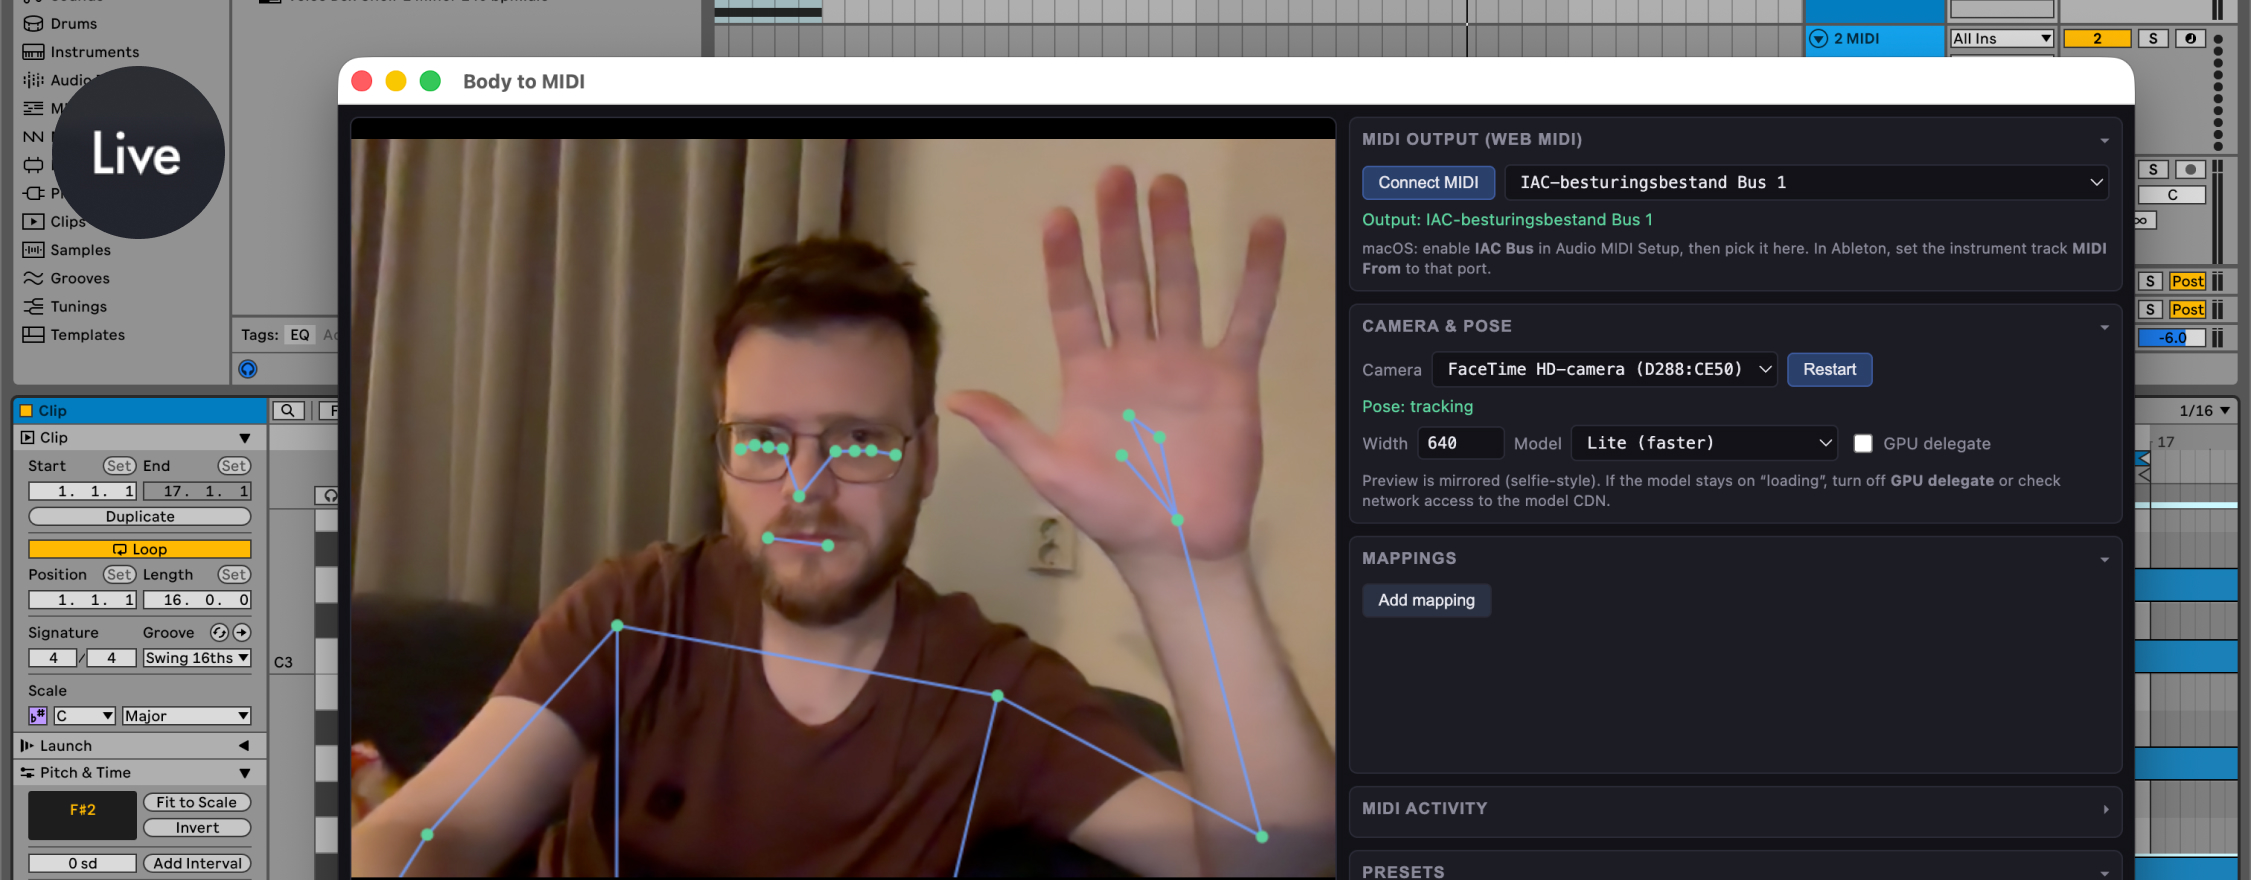Image resolution: width=2251 pixels, height=880 pixels.
Task: Click the blue headphone preview icon below Tags
Action: click(x=248, y=369)
